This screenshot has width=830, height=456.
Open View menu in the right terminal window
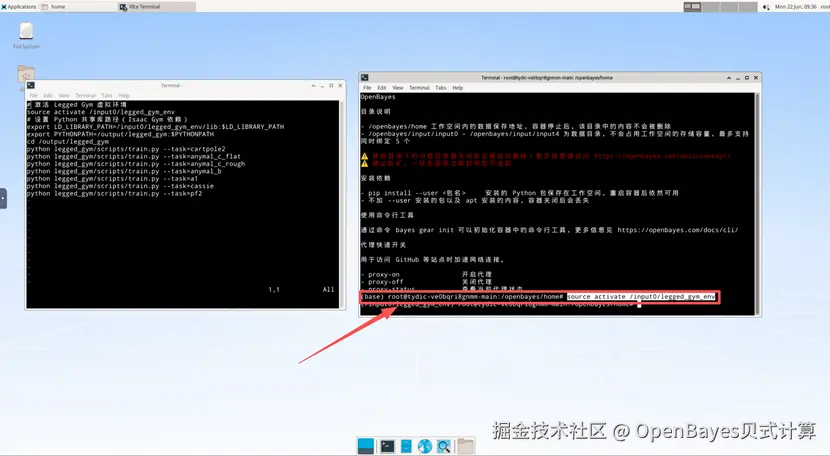398,87
